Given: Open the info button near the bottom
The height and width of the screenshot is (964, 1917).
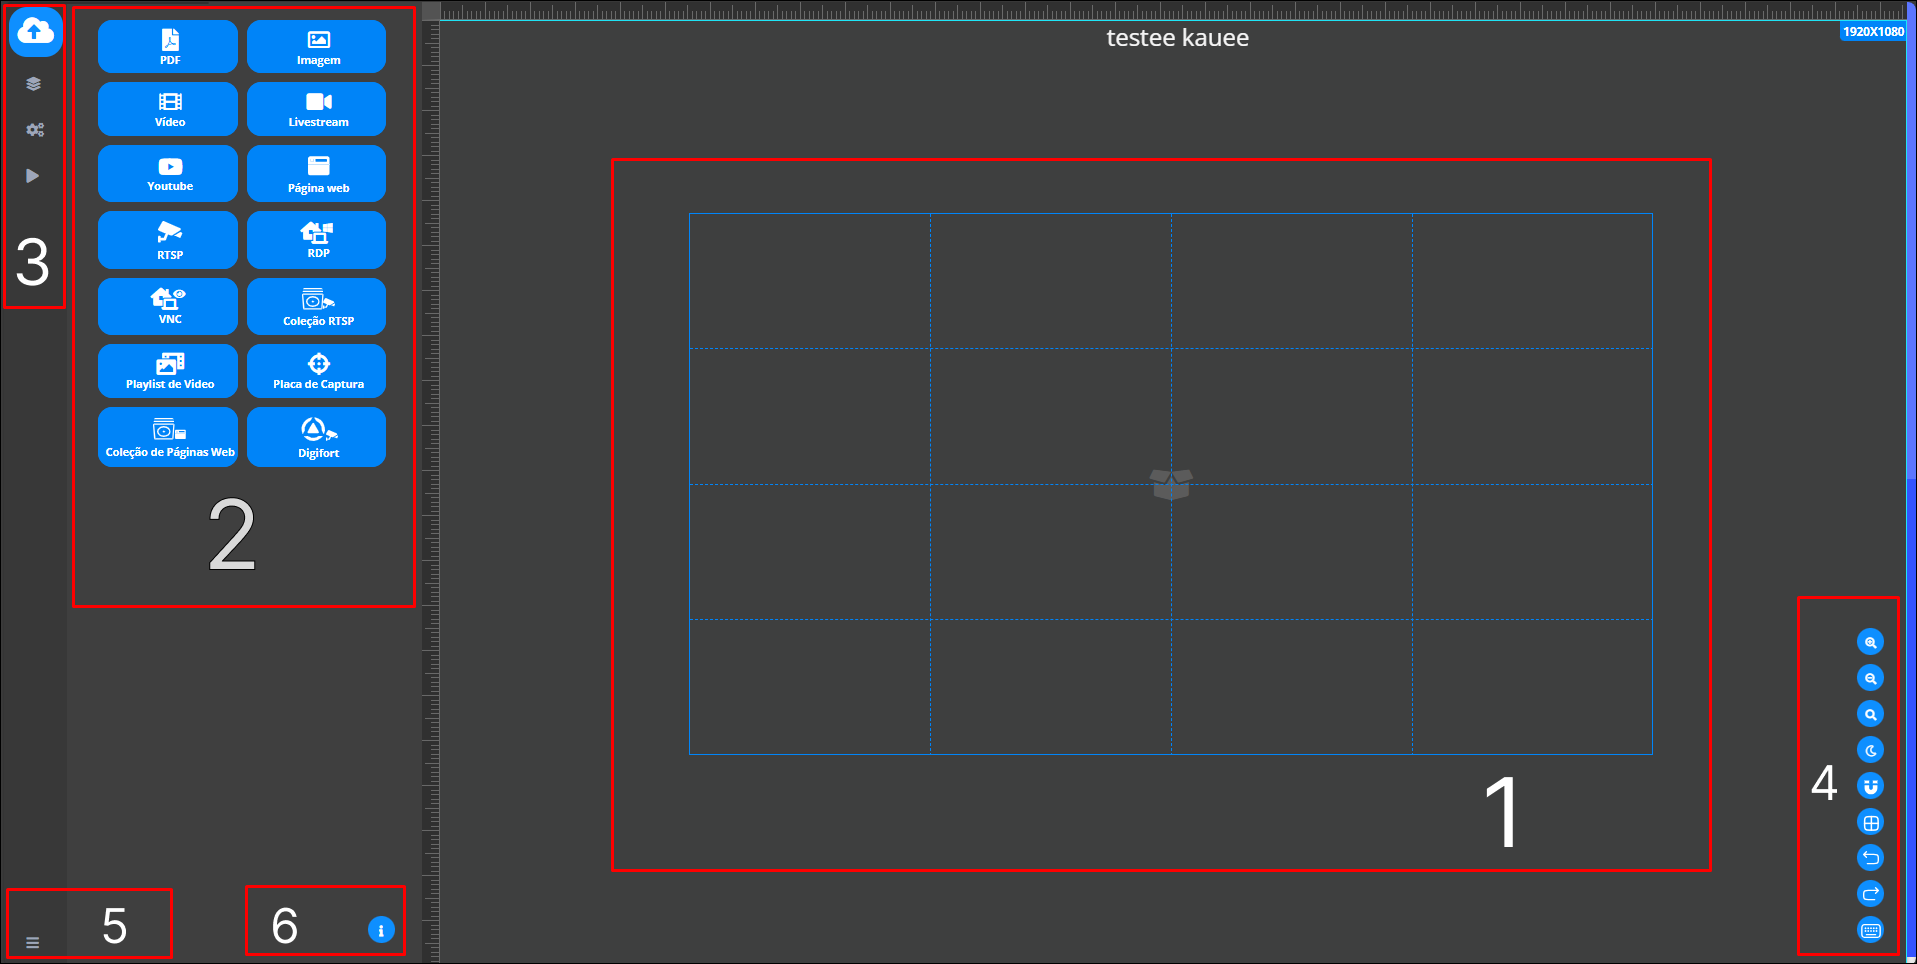Looking at the screenshot, I should pos(380,928).
